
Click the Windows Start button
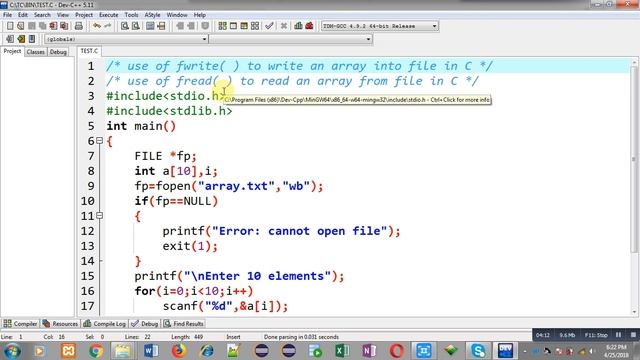(x=12, y=351)
